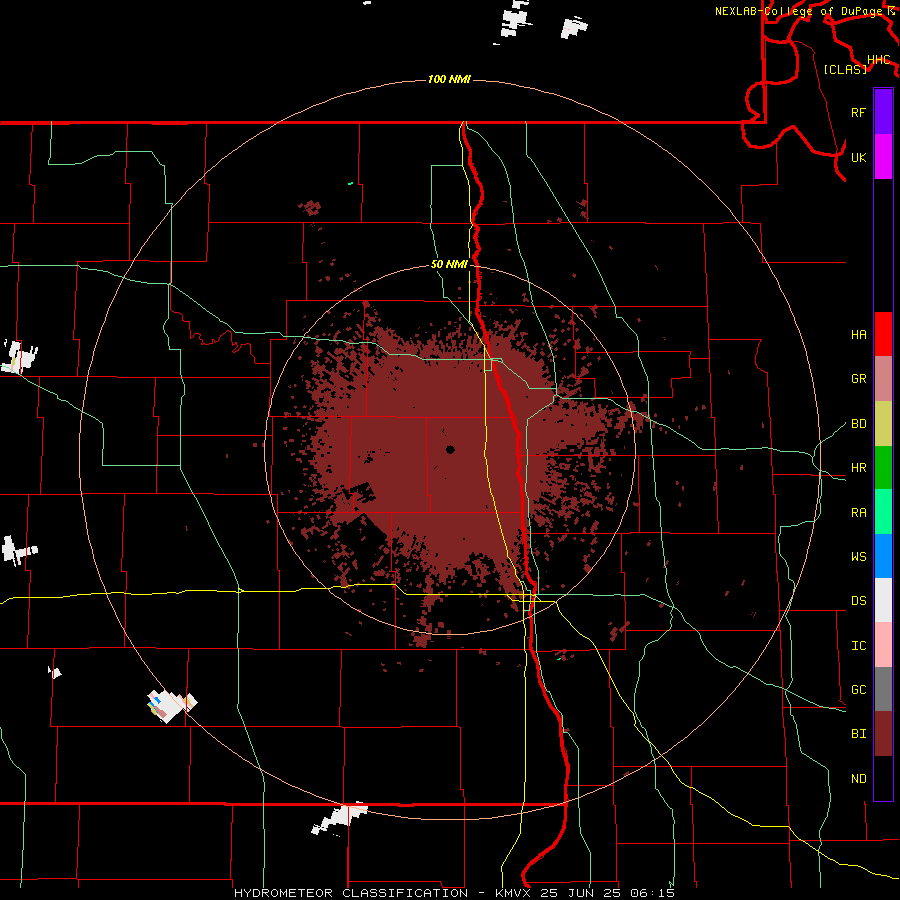Screen dimensions: 900x900
Task: Click the UK legend label
Action: pyautogui.click(x=858, y=157)
